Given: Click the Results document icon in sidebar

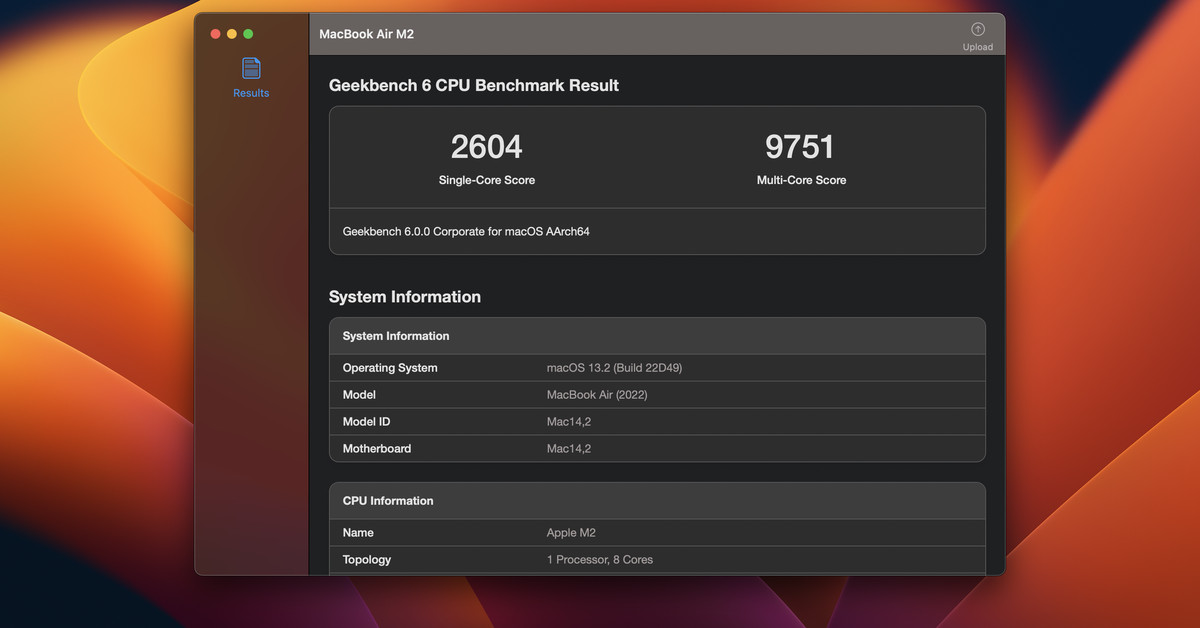Looking at the screenshot, I should (251, 68).
